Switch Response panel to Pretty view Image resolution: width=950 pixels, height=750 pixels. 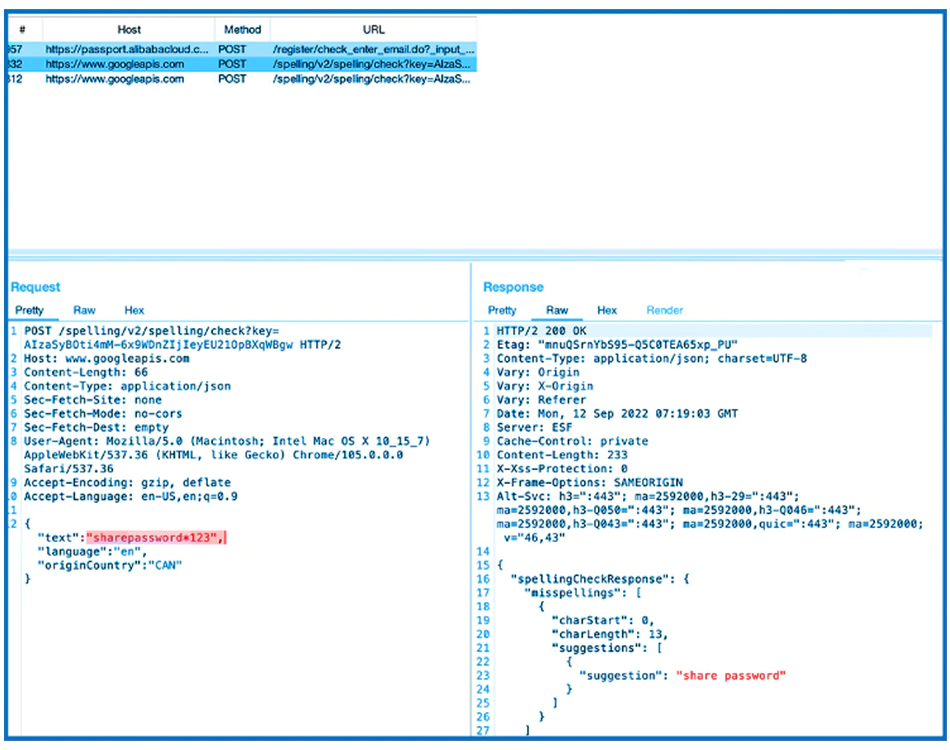tap(502, 310)
